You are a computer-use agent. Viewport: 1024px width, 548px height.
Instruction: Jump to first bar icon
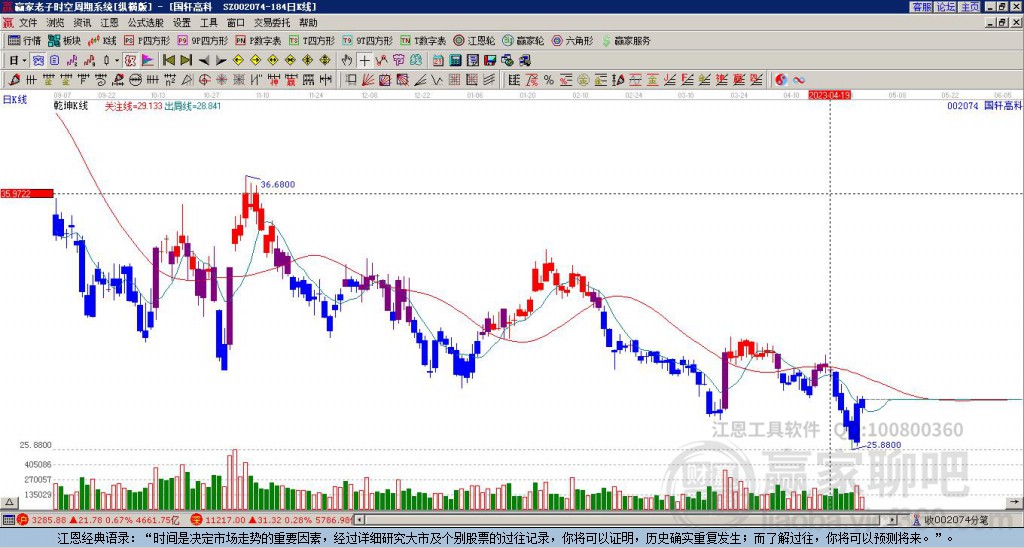pos(168,61)
